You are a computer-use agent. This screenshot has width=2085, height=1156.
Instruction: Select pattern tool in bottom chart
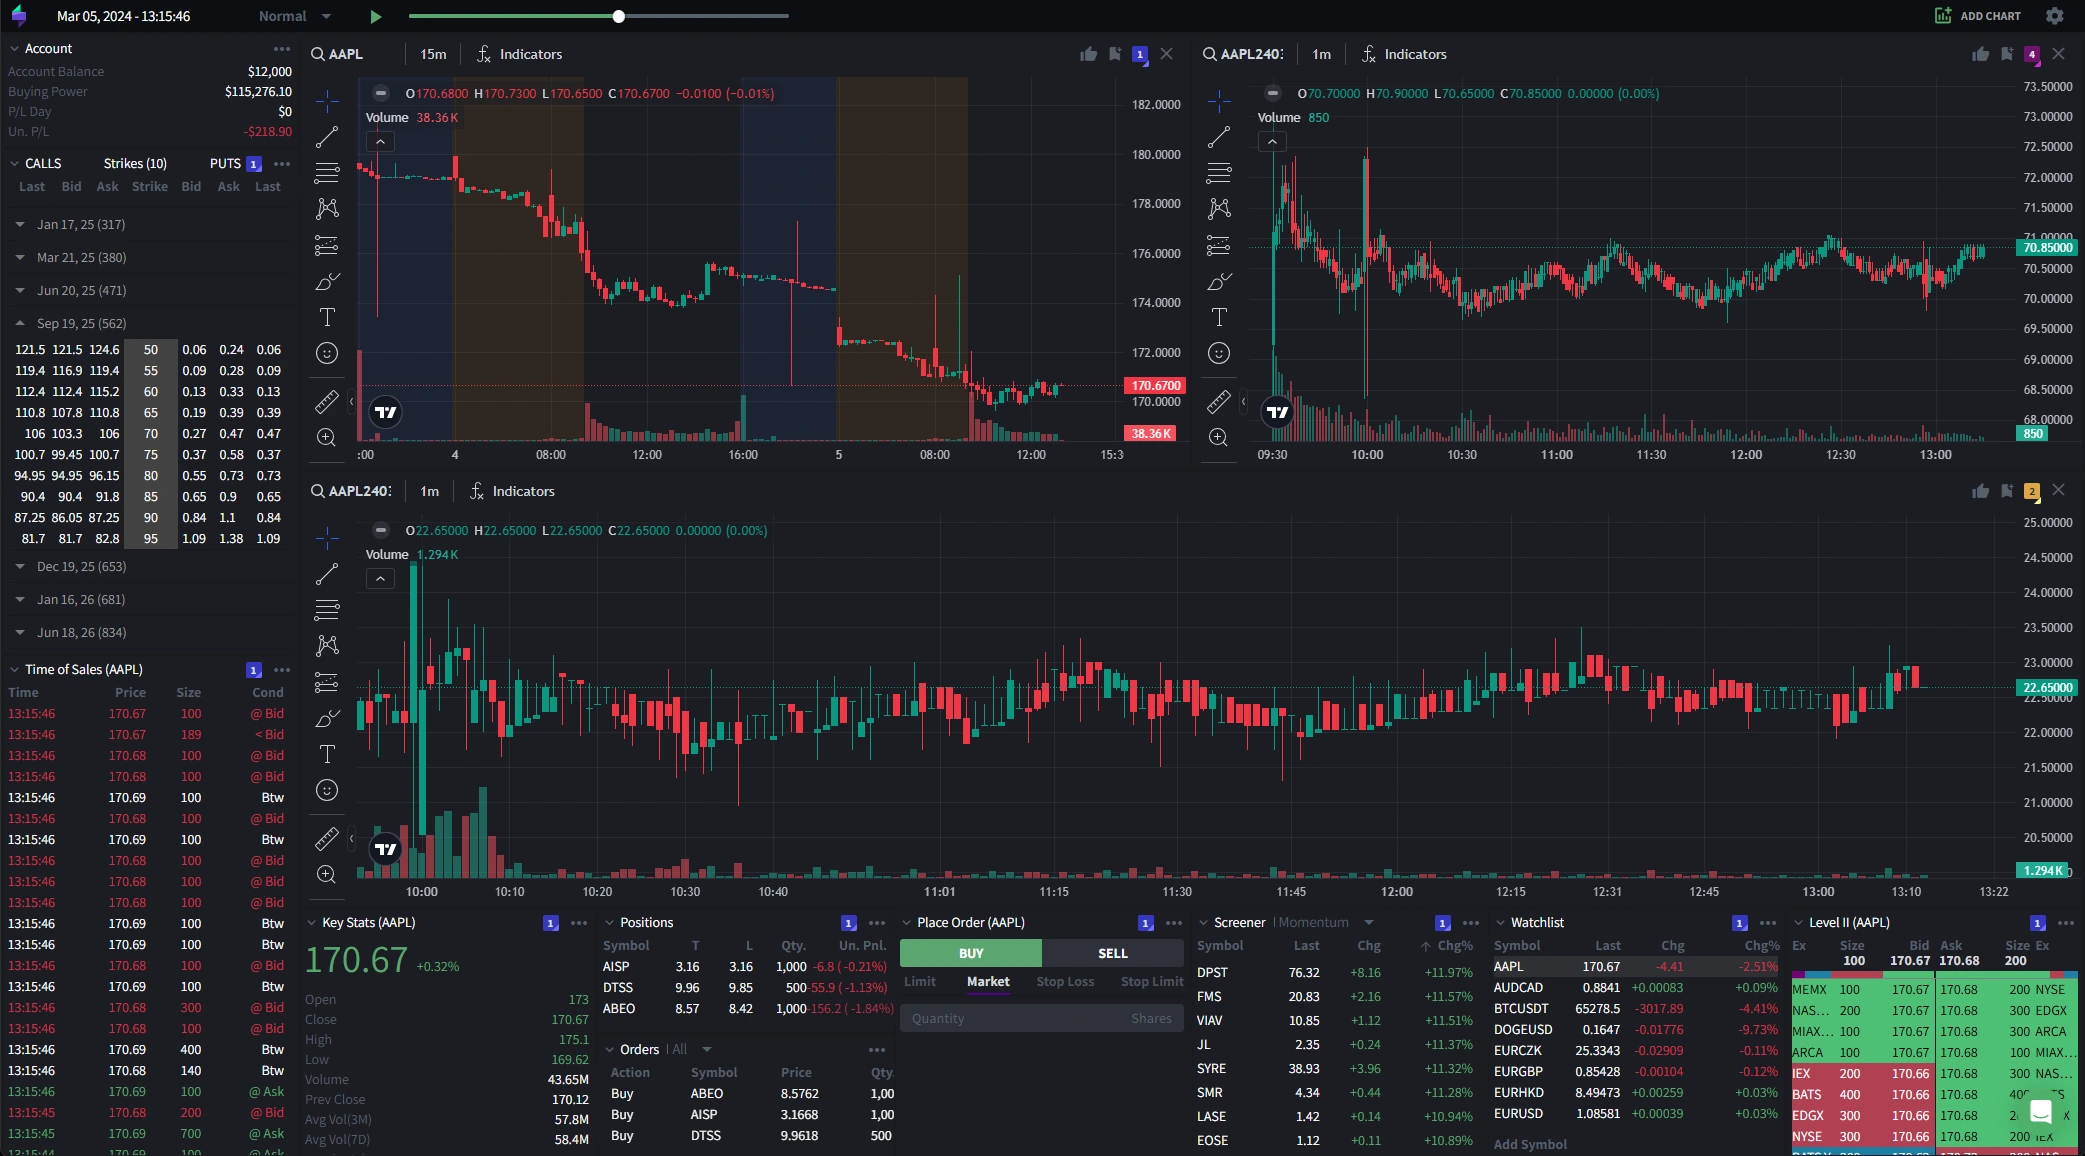[327, 645]
